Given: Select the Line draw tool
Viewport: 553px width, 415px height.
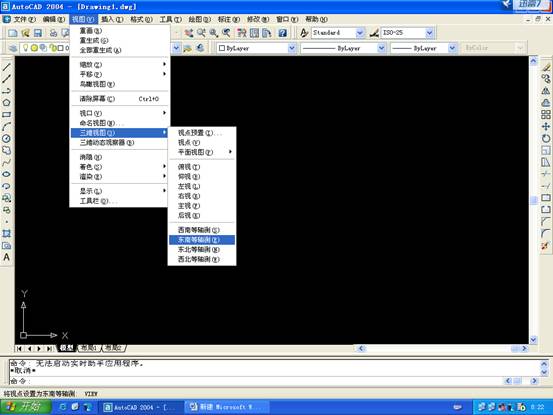Looking at the screenshot, I should pyautogui.click(x=6, y=67).
